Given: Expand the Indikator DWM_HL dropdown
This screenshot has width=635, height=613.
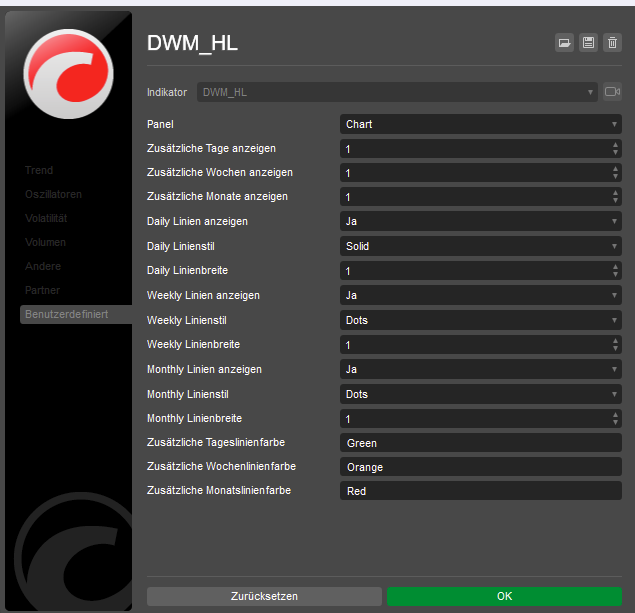Looking at the screenshot, I should pos(397,92).
